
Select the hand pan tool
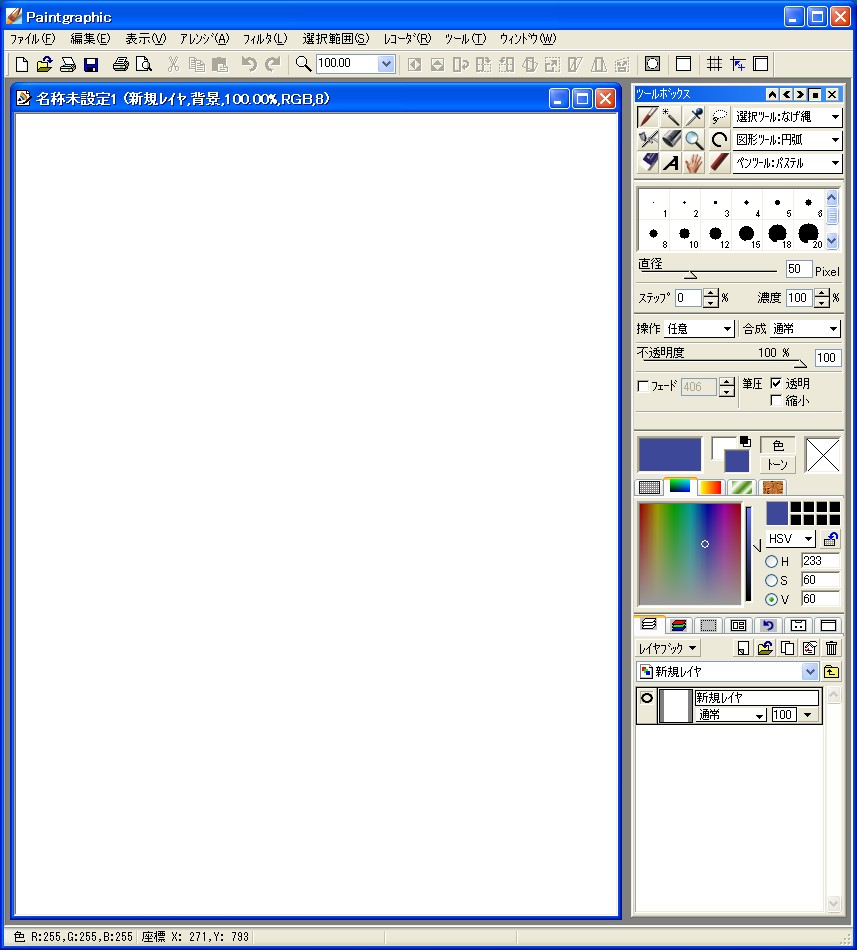(x=694, y=163)
